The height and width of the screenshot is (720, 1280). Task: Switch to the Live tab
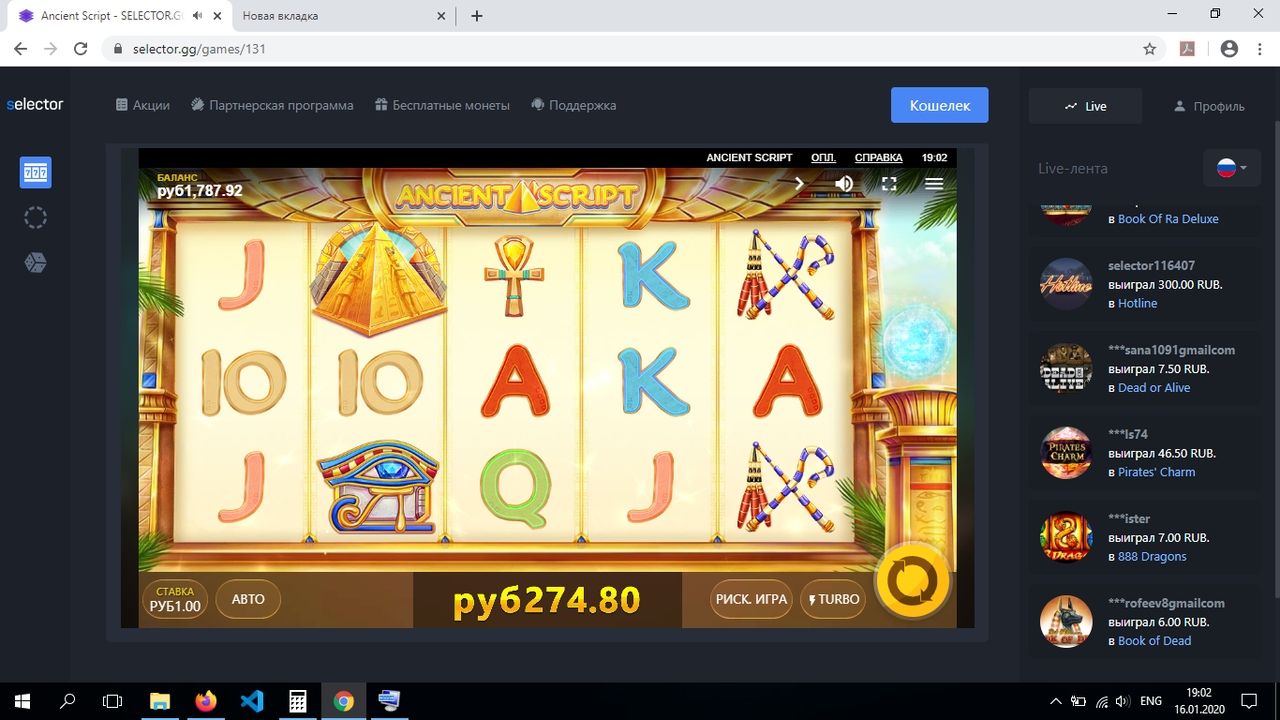(x=1086, y=106)
